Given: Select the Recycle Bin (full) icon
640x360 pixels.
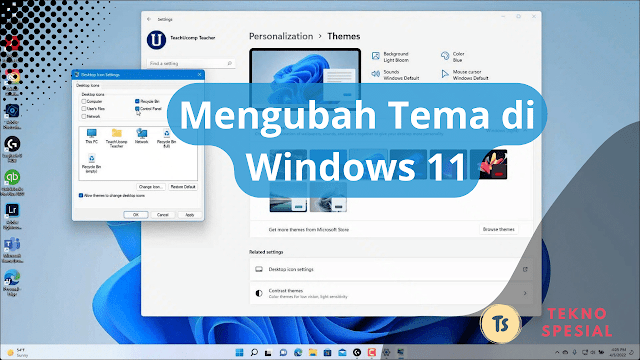Looking at the screenshot, I should pos(167,138).
